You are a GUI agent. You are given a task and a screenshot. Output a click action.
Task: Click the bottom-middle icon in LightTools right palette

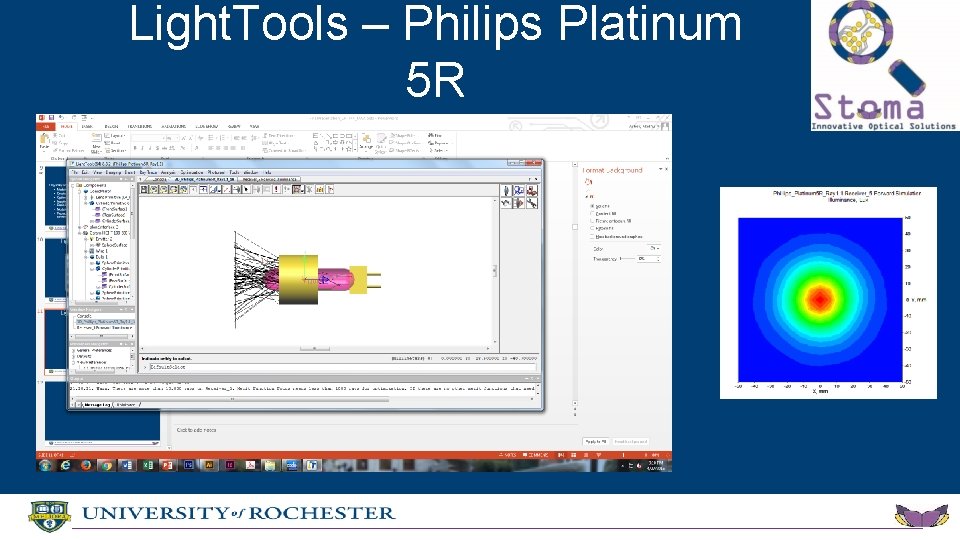click(519, 203)
